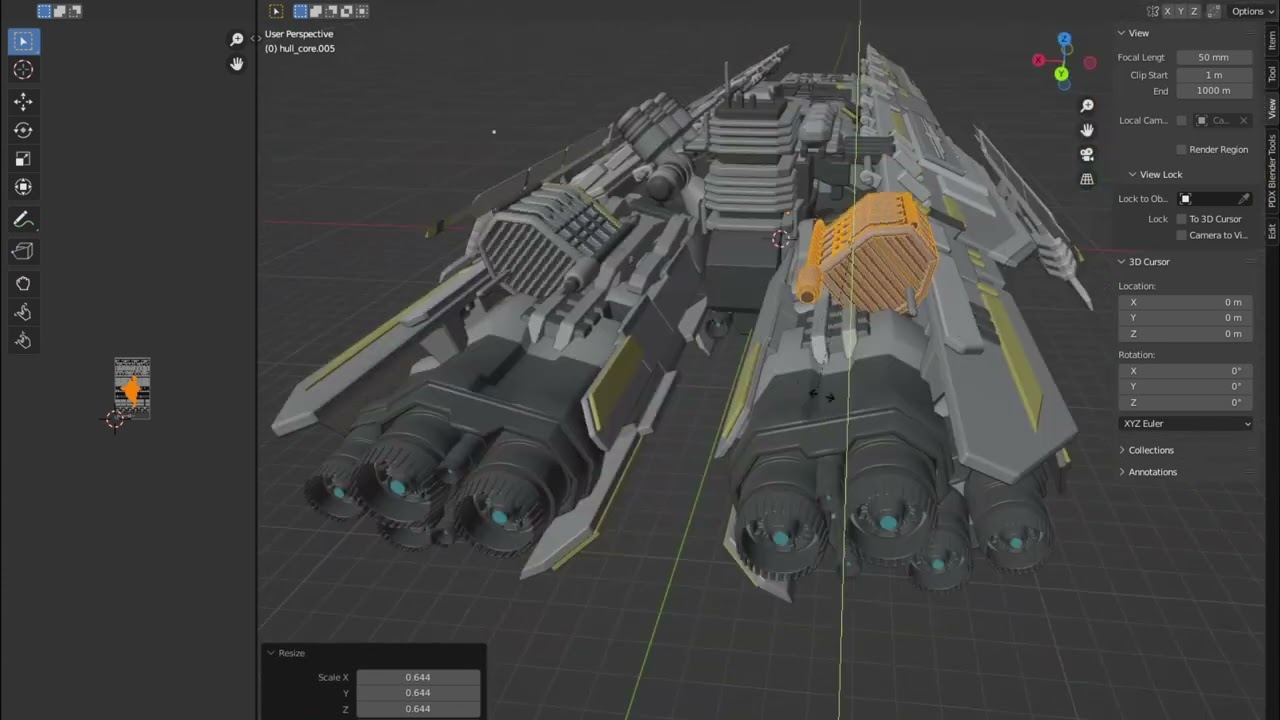Screen dimensions: 1280x720
Task: Select the Select Box tool
Action: pyautogui.click(x=23, y=41)
